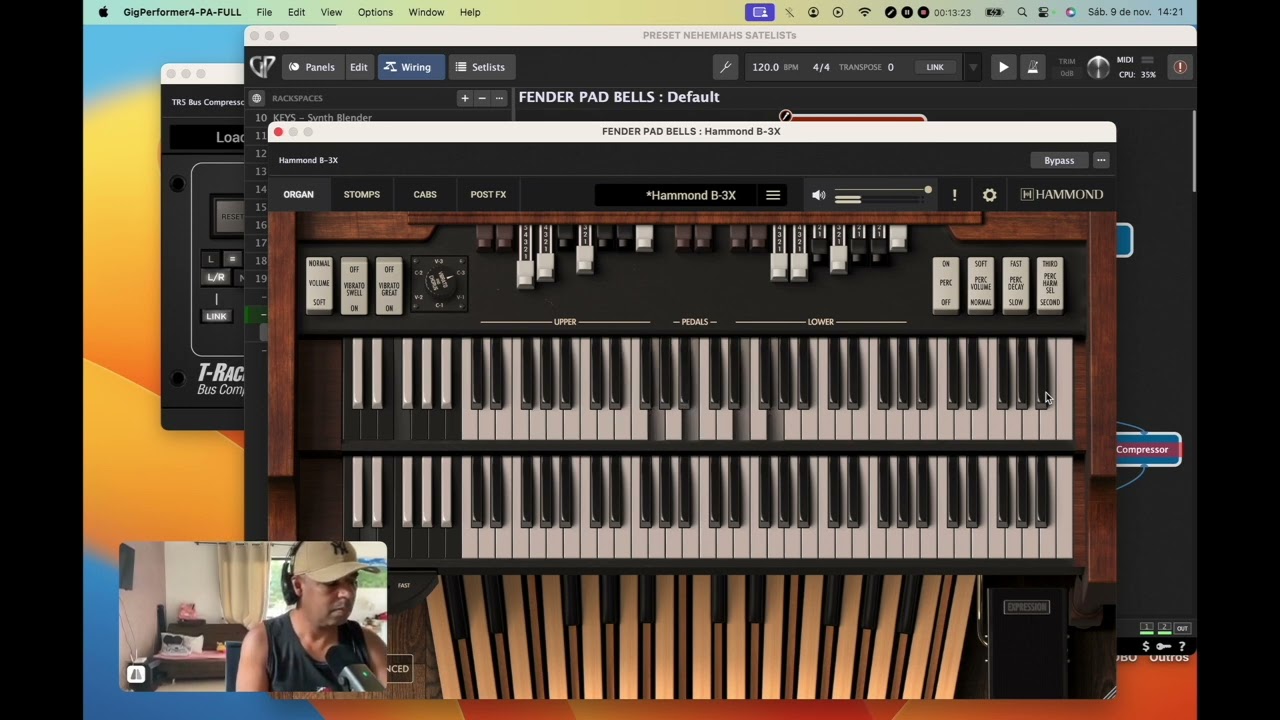
Task: Toggle the Perc Harm Sel switch
Action: [x=1050, y=284]
